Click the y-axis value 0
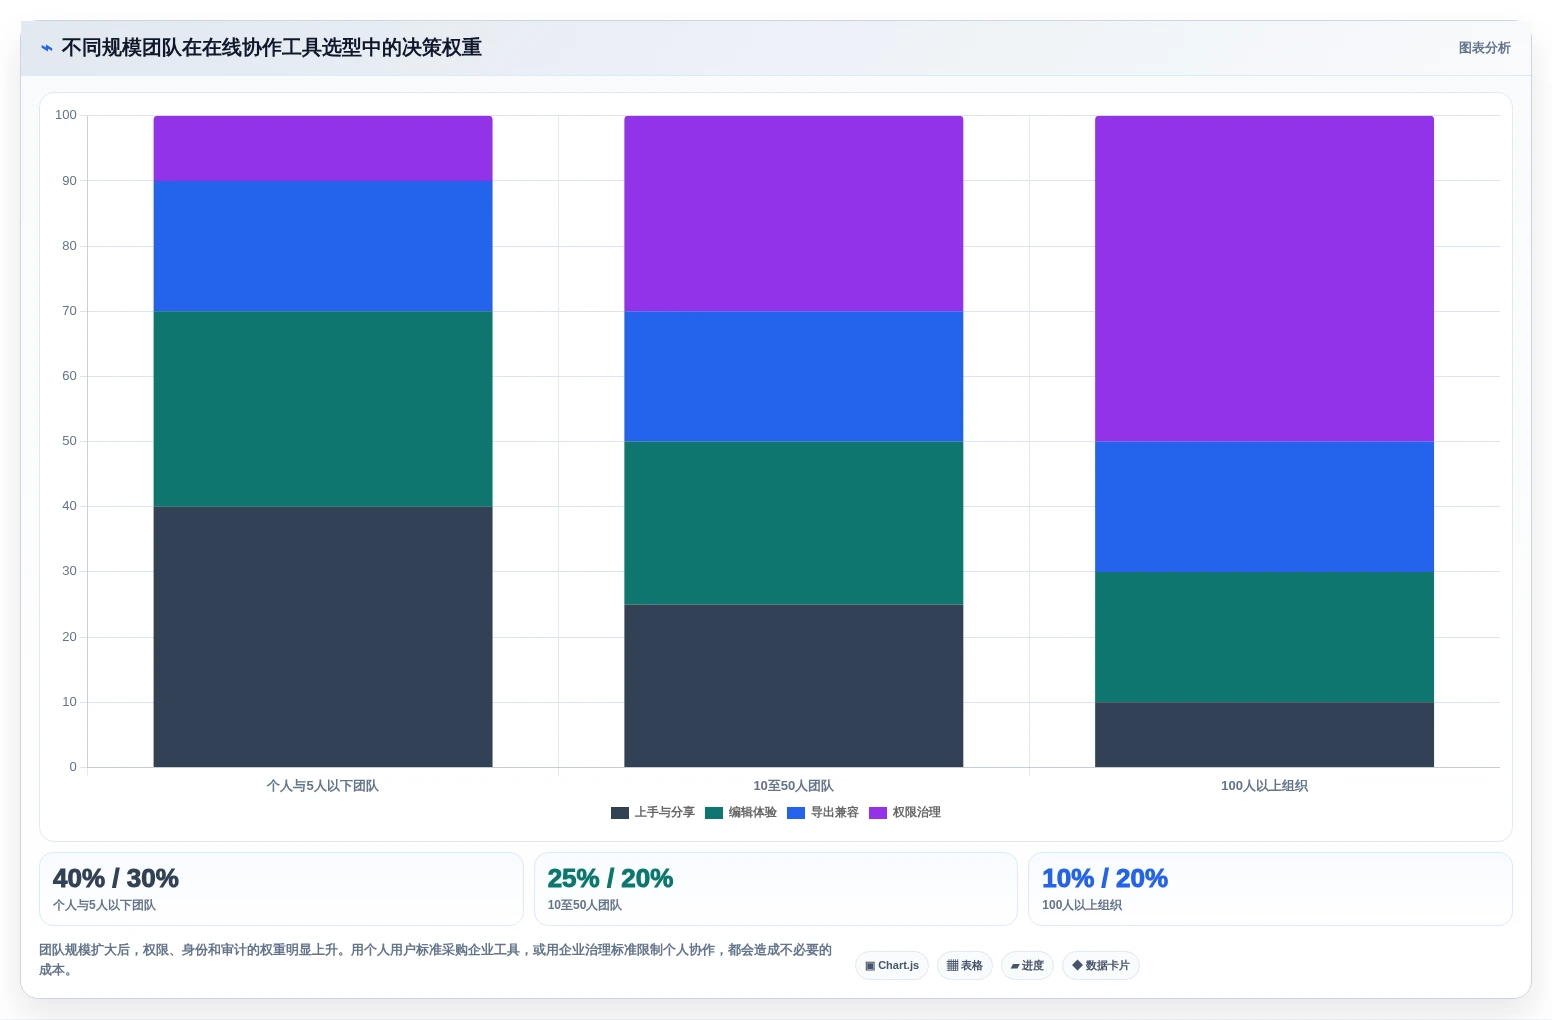The height and width of the screenshot is (1020, 1552). click(x=73, y=767)
